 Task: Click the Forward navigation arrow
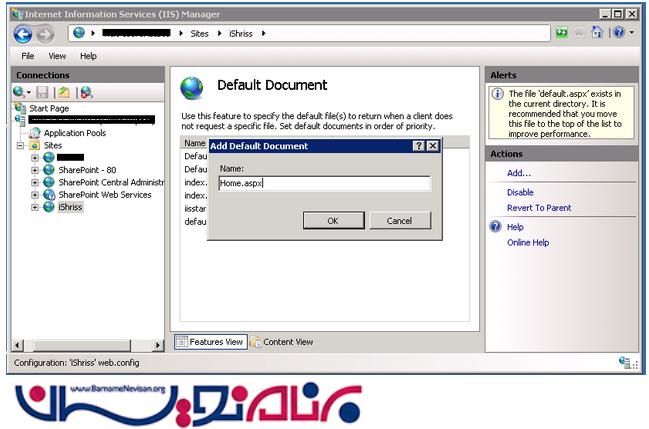tap(45, 34)
